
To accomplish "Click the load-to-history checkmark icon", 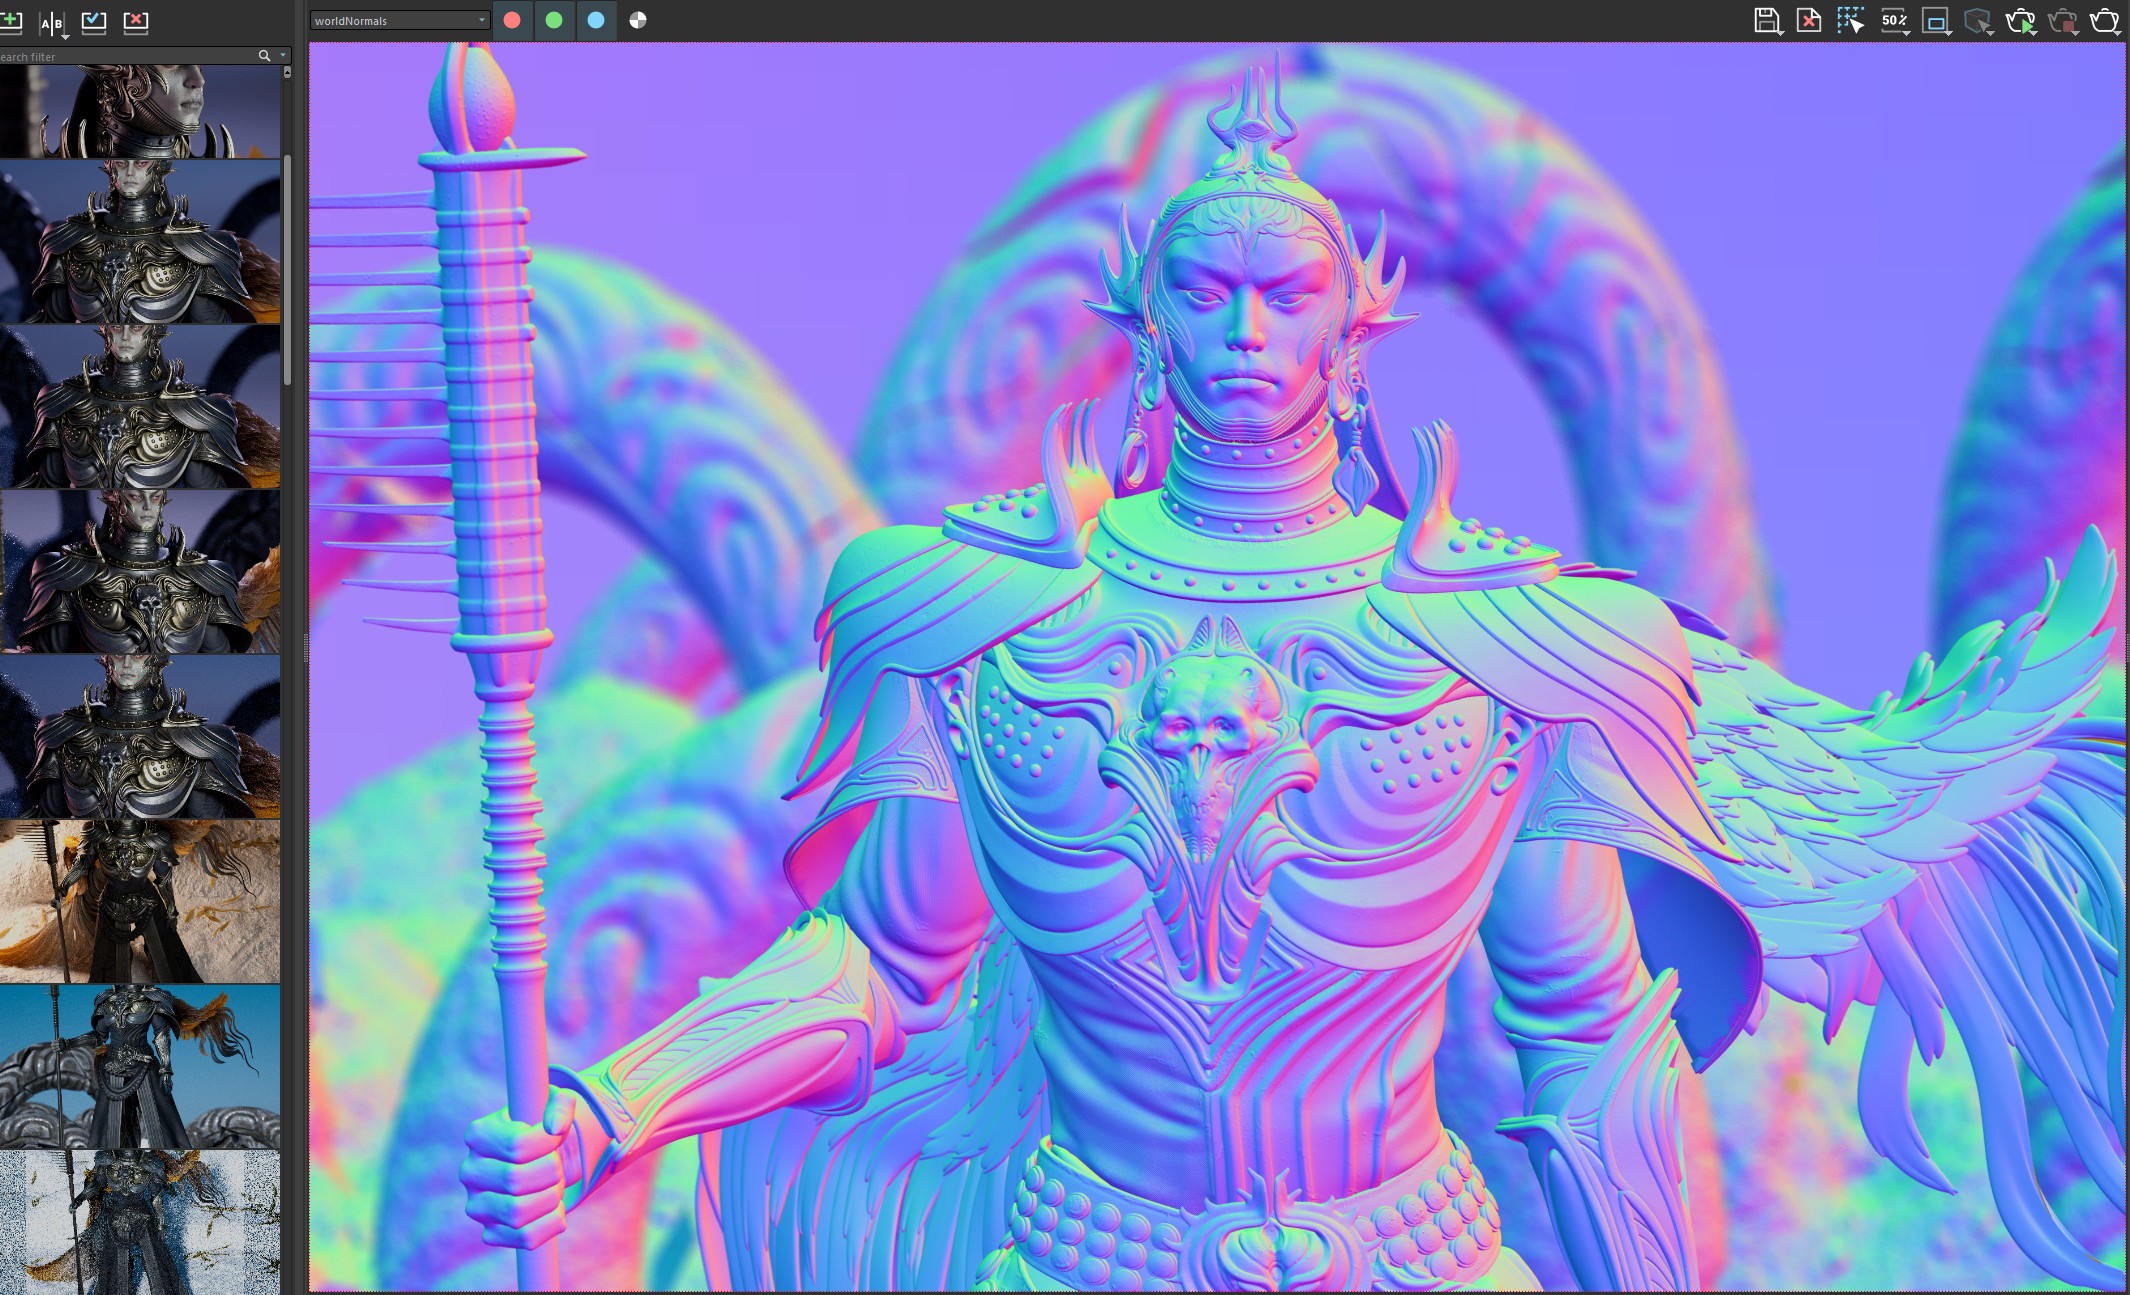I will pos(94,21).
